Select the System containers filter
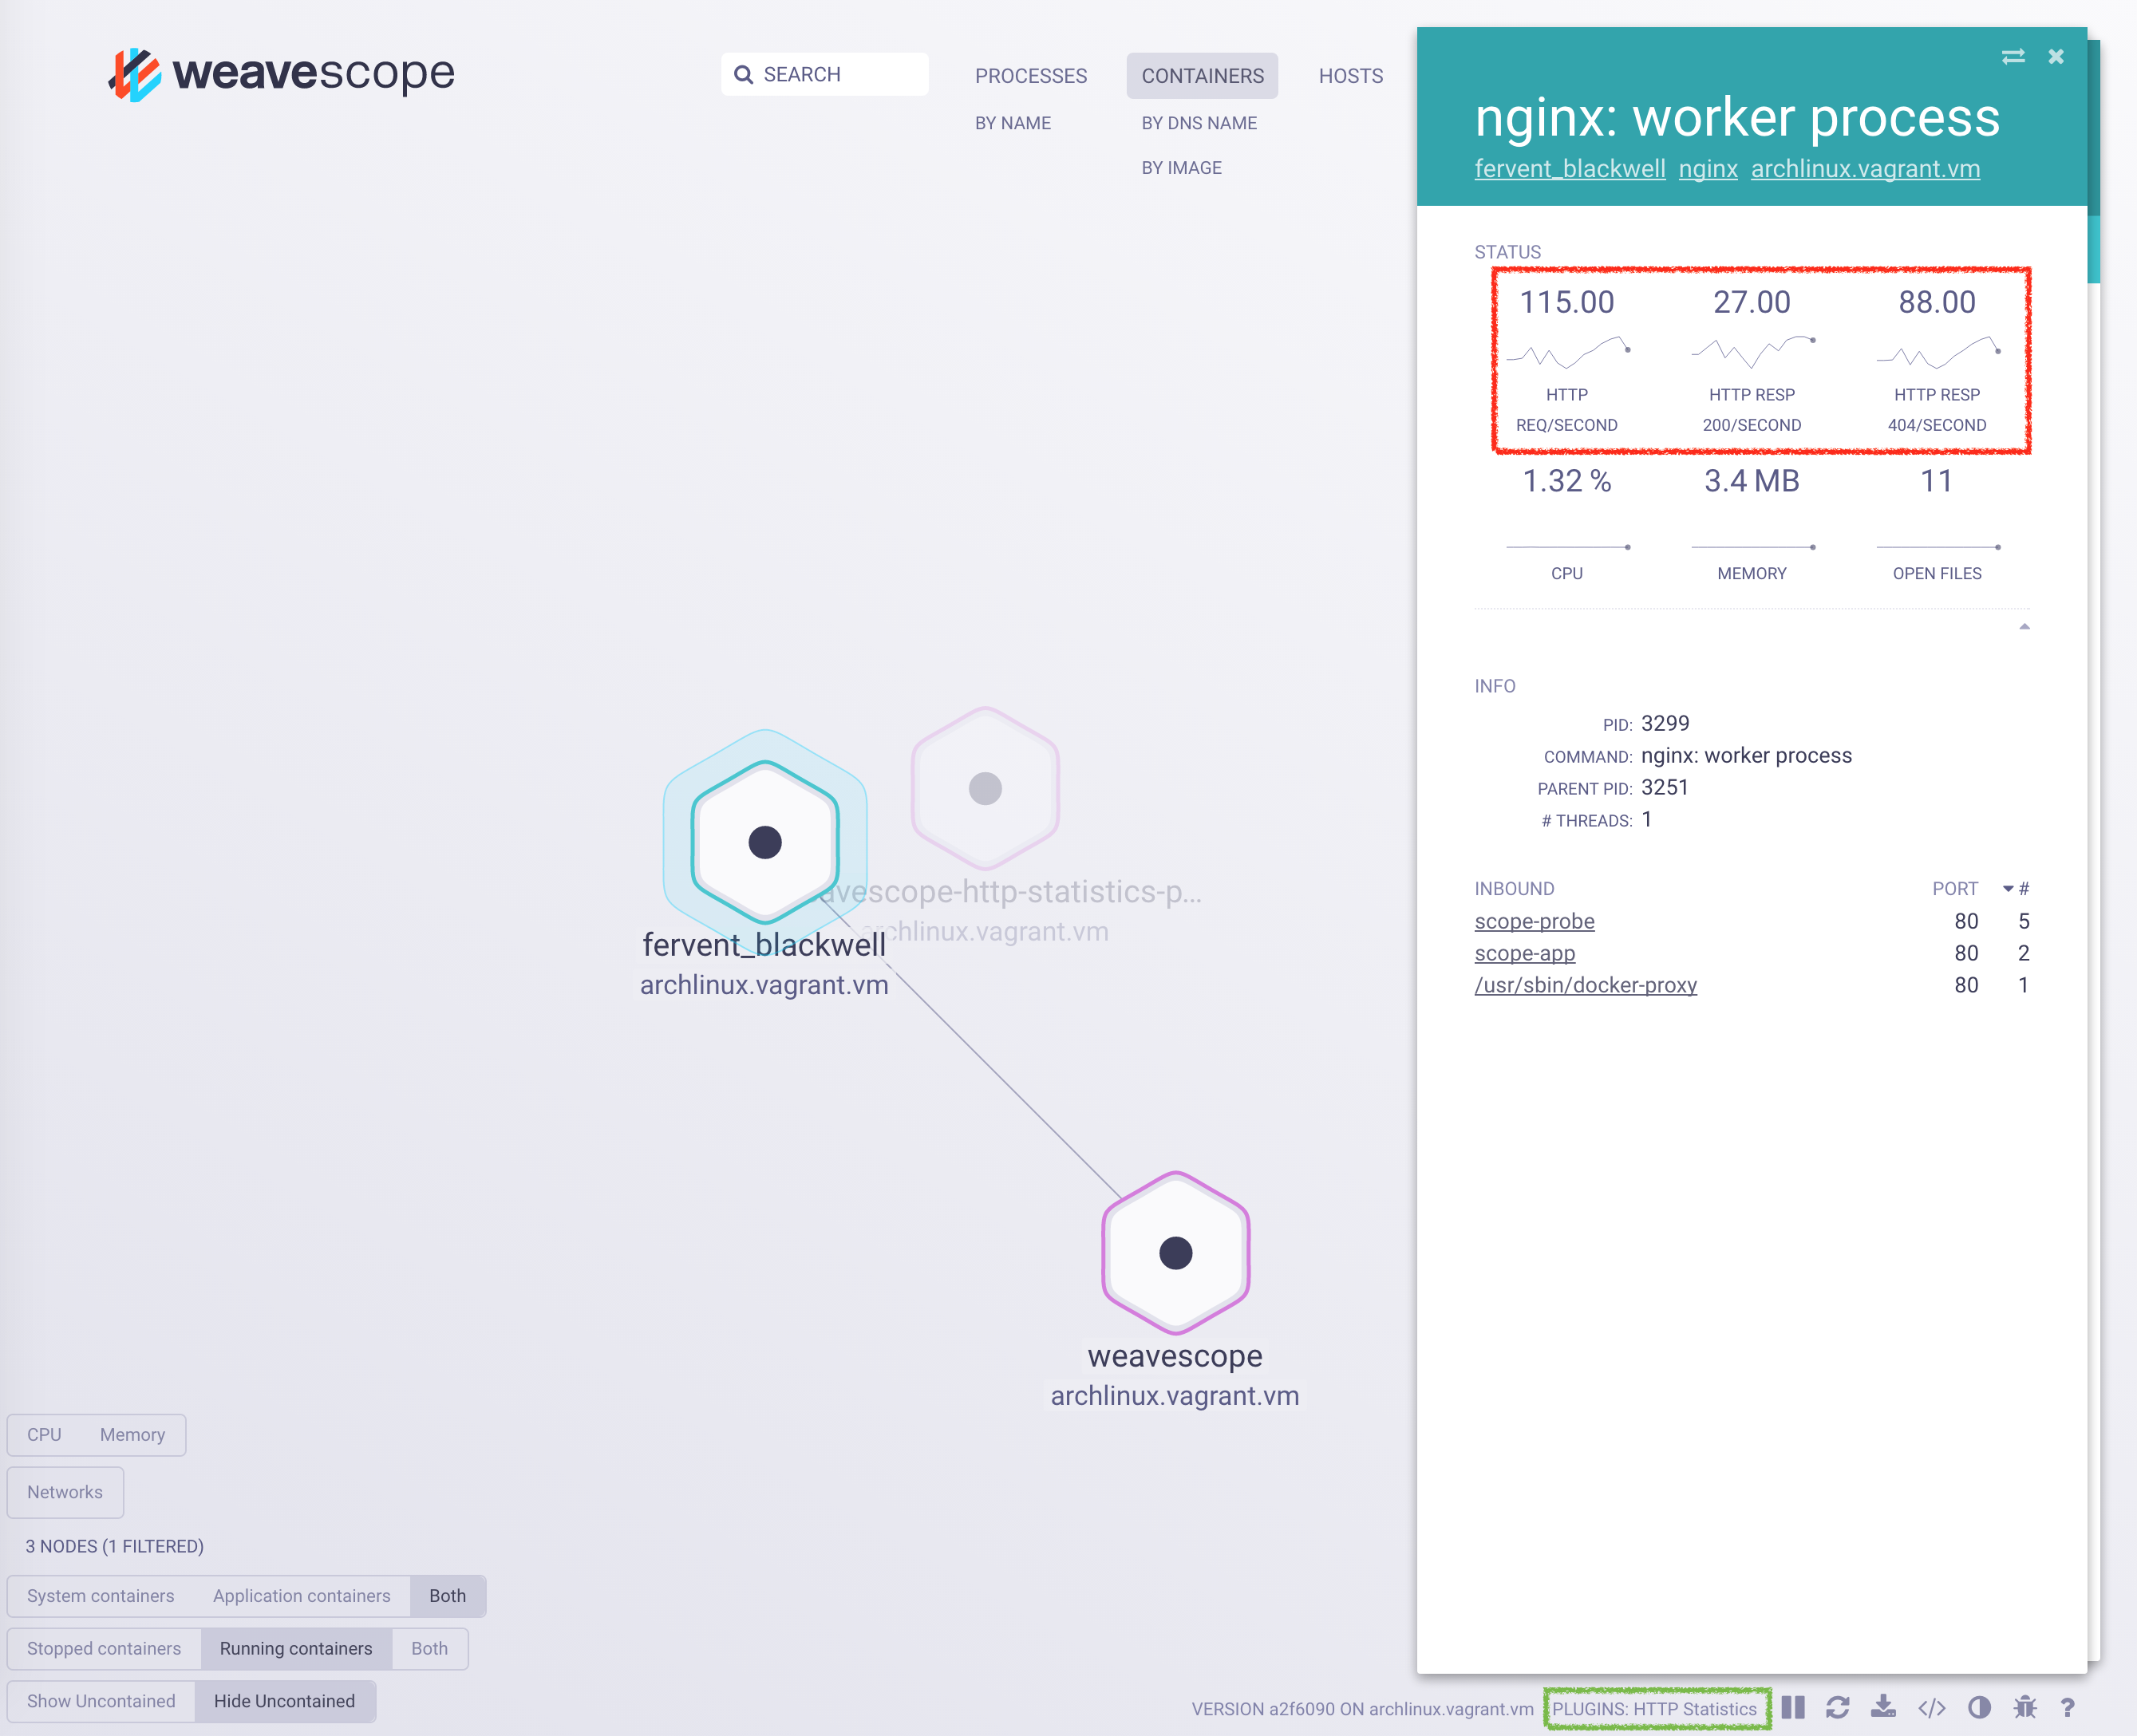 coord(100,1596)
